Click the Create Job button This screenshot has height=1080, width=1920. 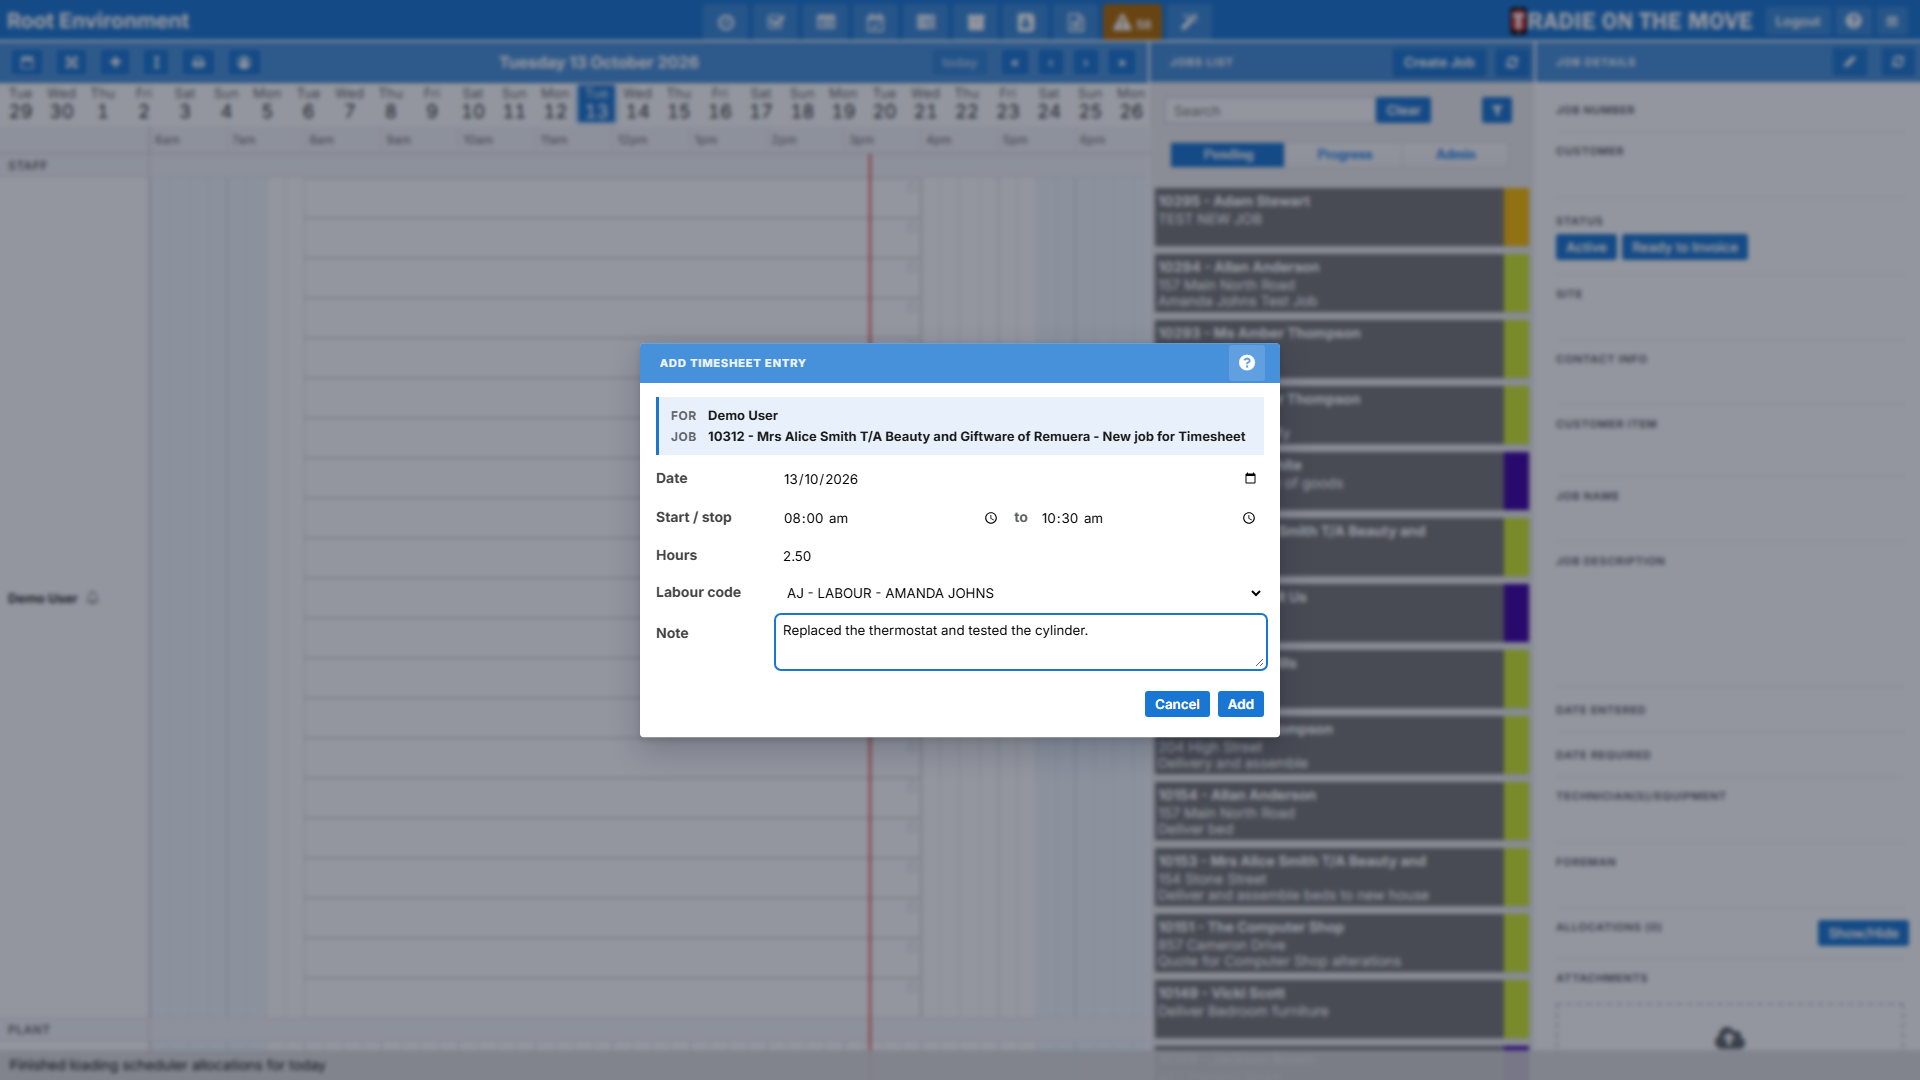1438,62
